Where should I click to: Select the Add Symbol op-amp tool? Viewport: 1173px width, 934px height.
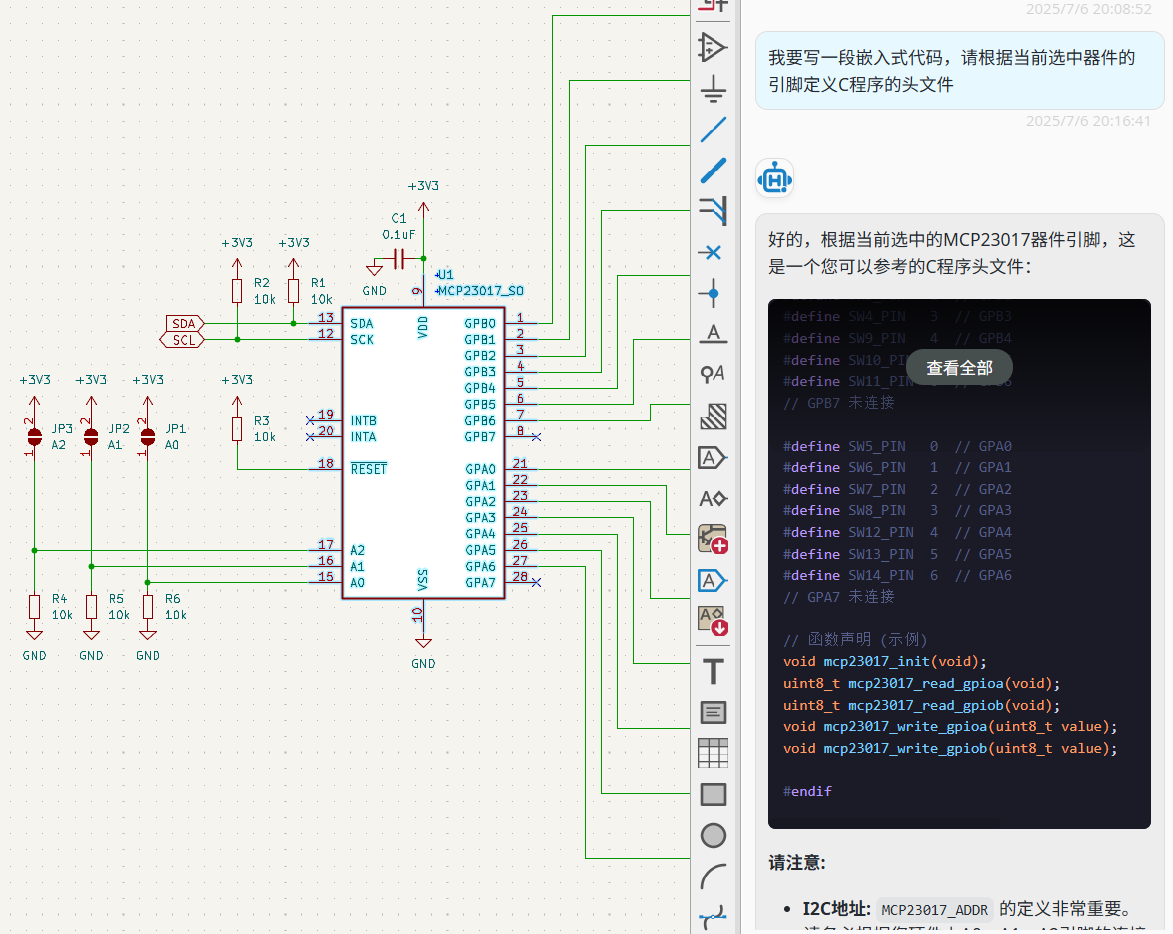713,47
